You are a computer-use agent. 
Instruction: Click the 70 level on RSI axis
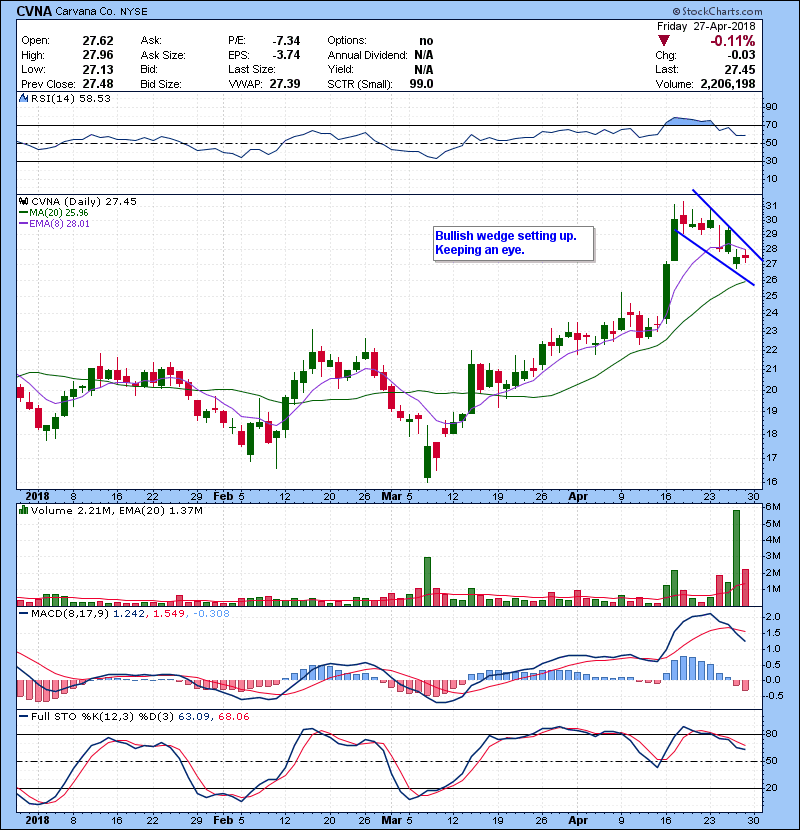771,125
